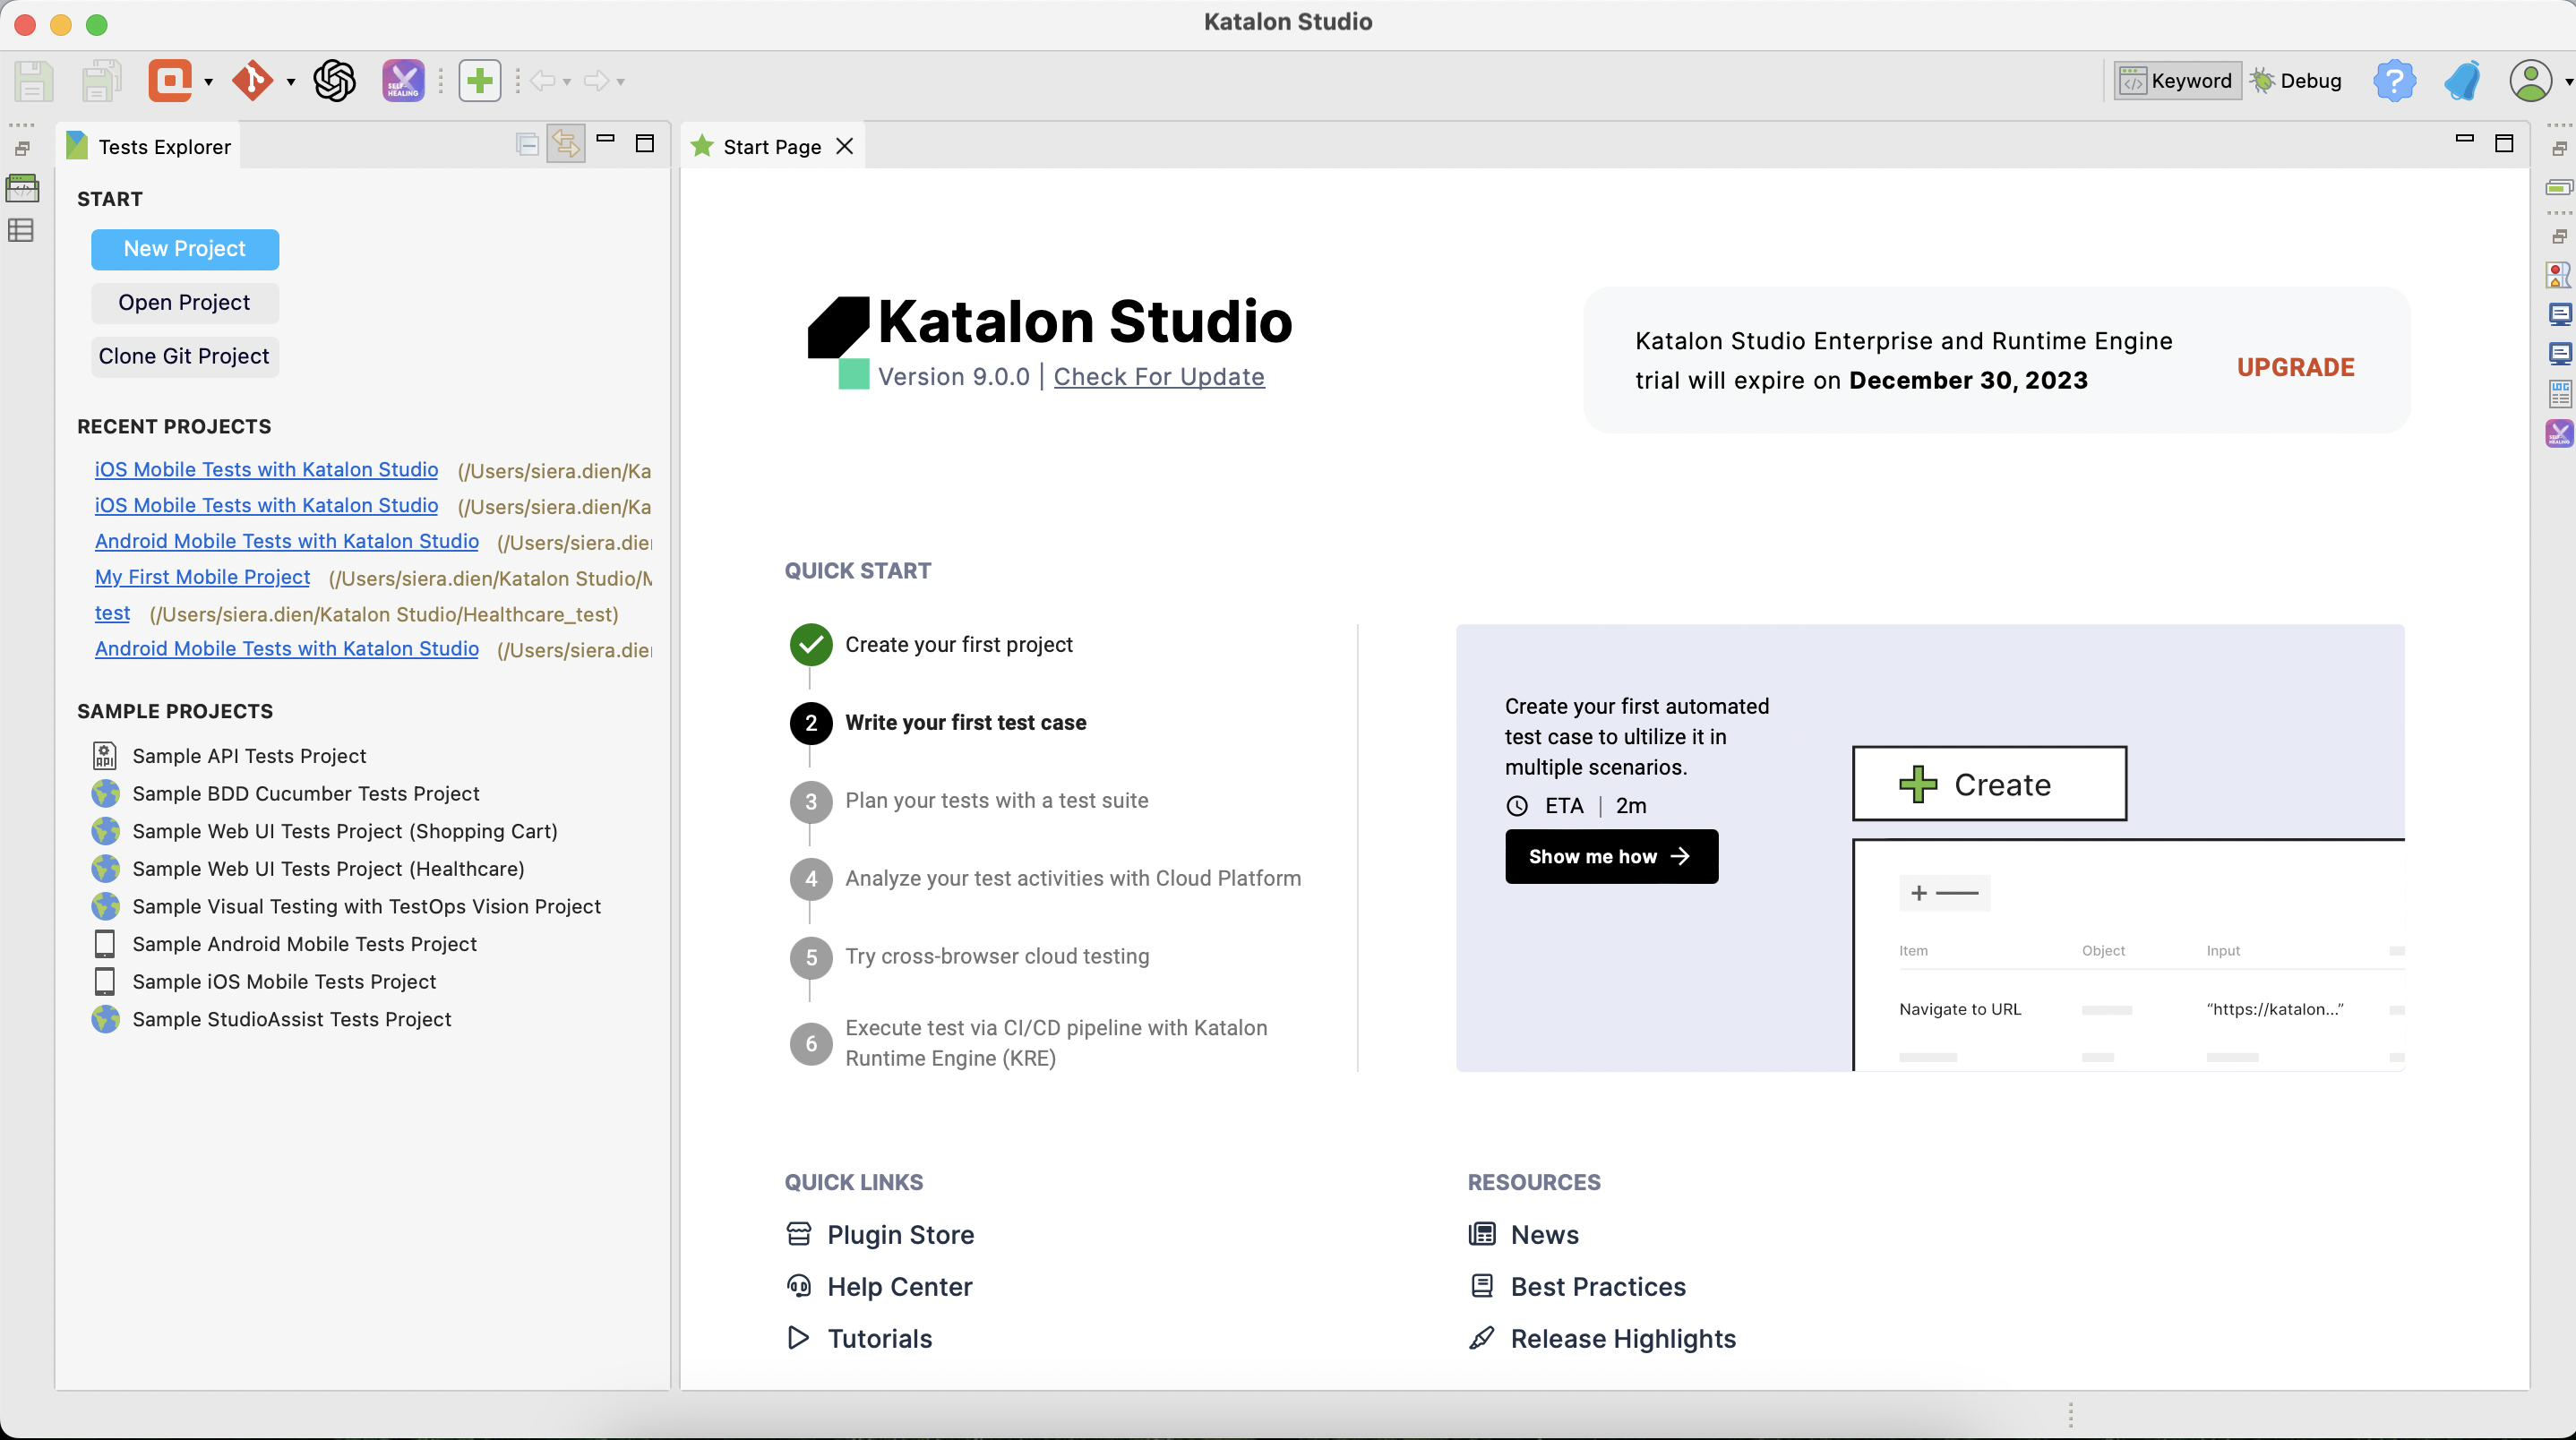Select the Tests Explorer tab
Screen dimensions: 2576x1440
click(164, 147)
